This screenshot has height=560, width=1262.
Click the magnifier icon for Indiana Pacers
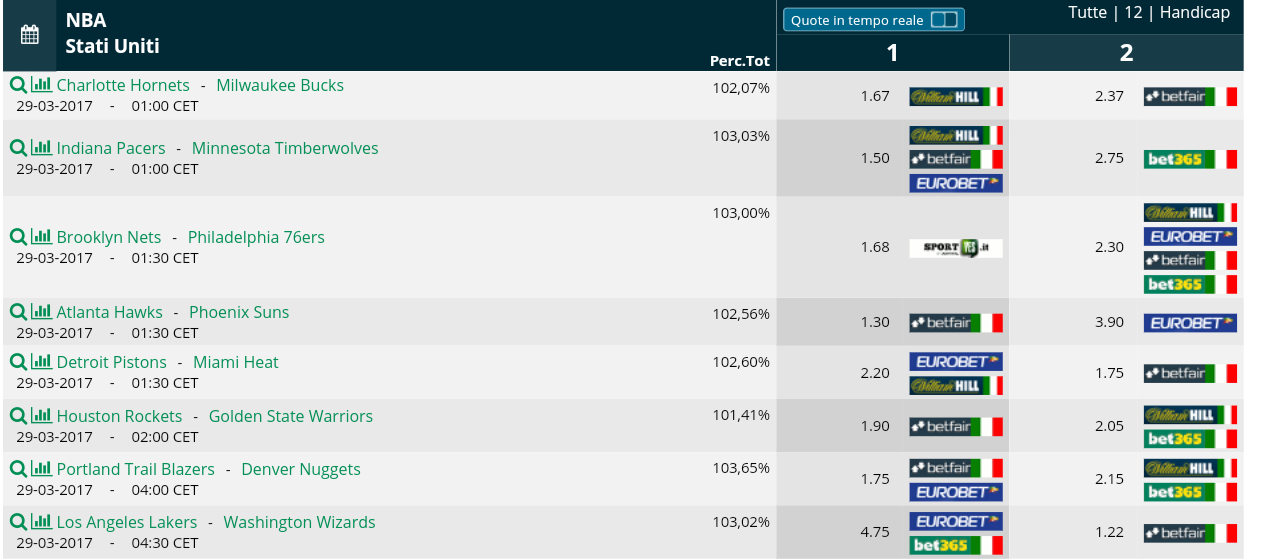click(x=18, y=148)
